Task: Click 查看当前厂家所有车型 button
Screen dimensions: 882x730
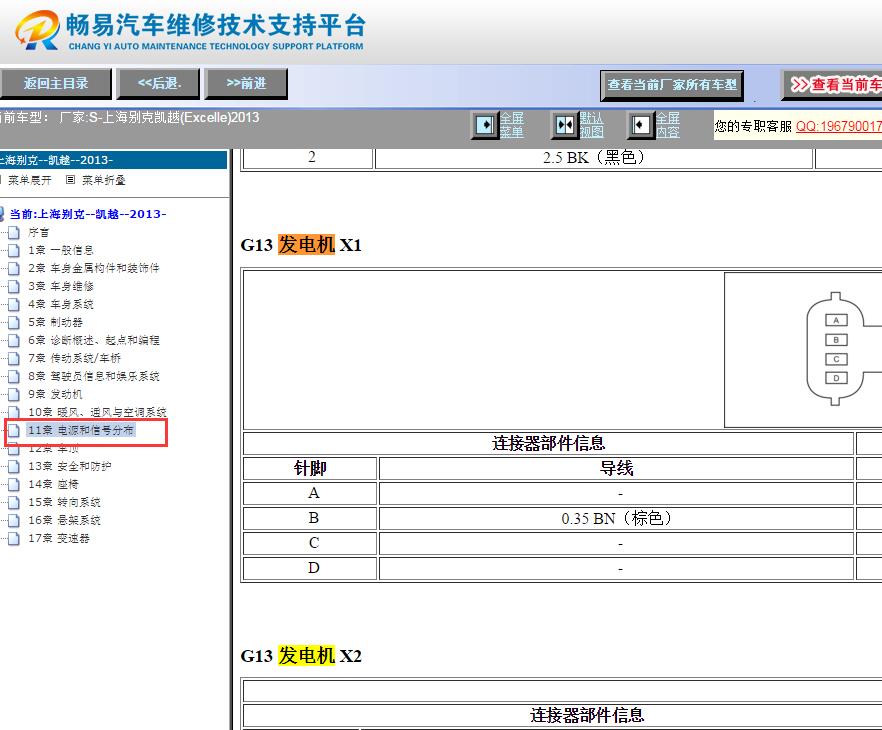Action: coord(672,85)
